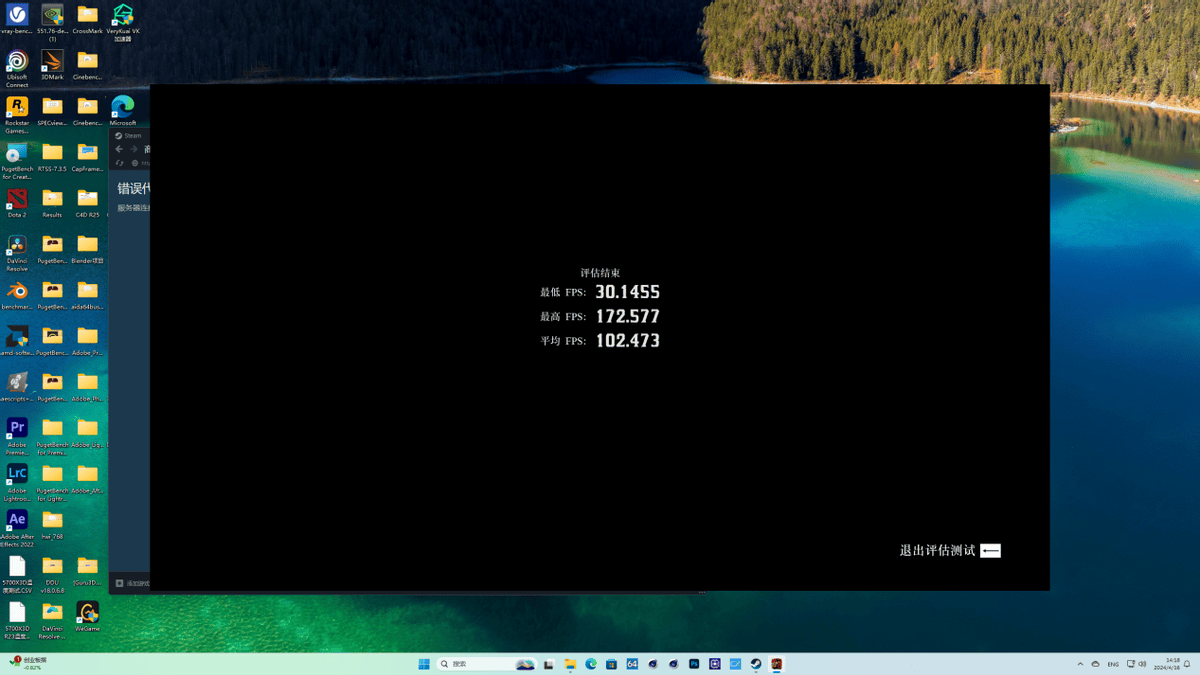Launch Adobe After Effects 2022 shortcut
This screenshot has height=675, width=1200.
click(x=17, y=520)
